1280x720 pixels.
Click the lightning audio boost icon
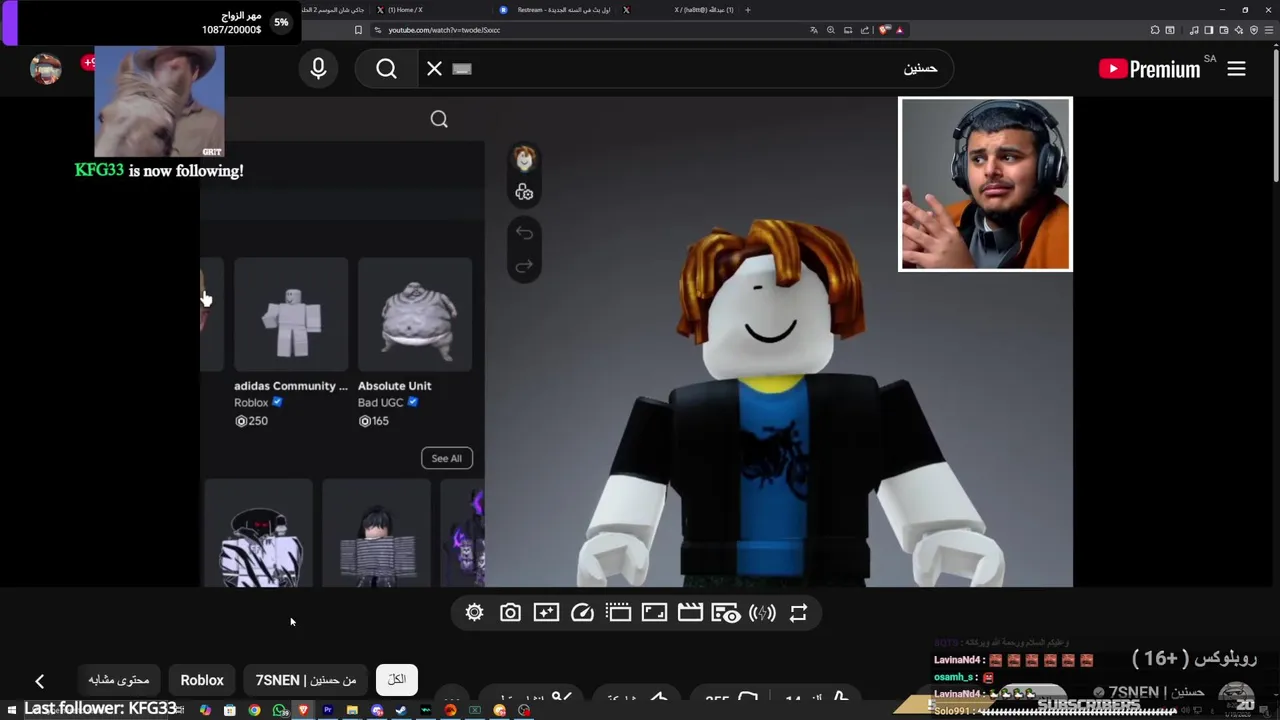point(762,613)
